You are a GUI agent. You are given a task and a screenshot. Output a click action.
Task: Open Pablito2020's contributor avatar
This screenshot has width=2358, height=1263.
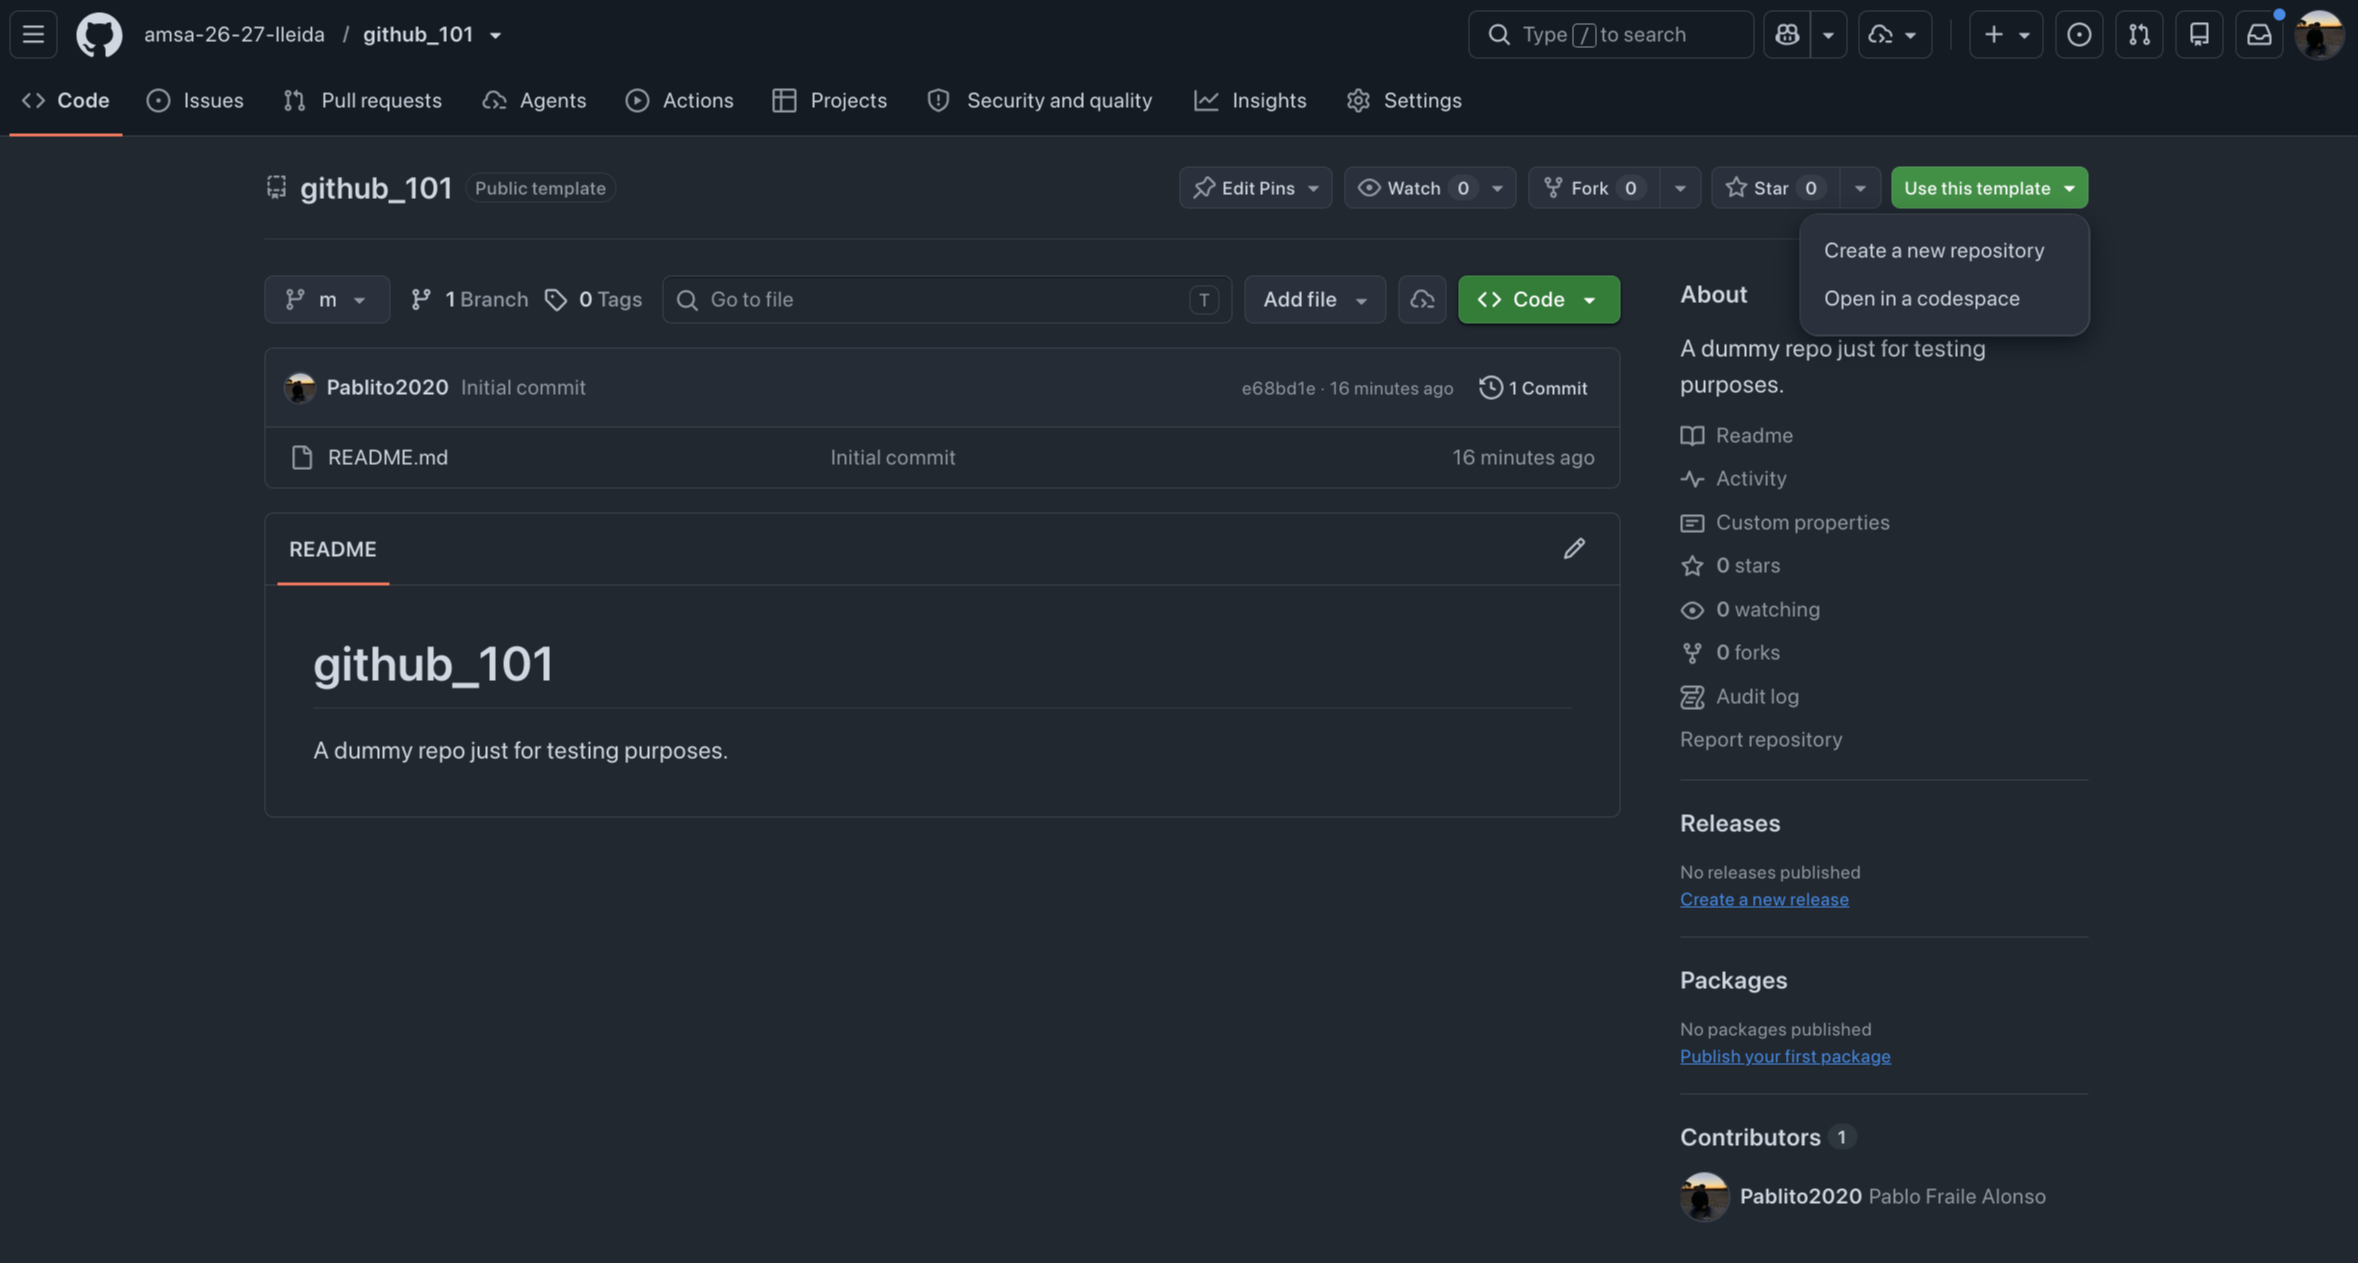coord(1704,1196)
